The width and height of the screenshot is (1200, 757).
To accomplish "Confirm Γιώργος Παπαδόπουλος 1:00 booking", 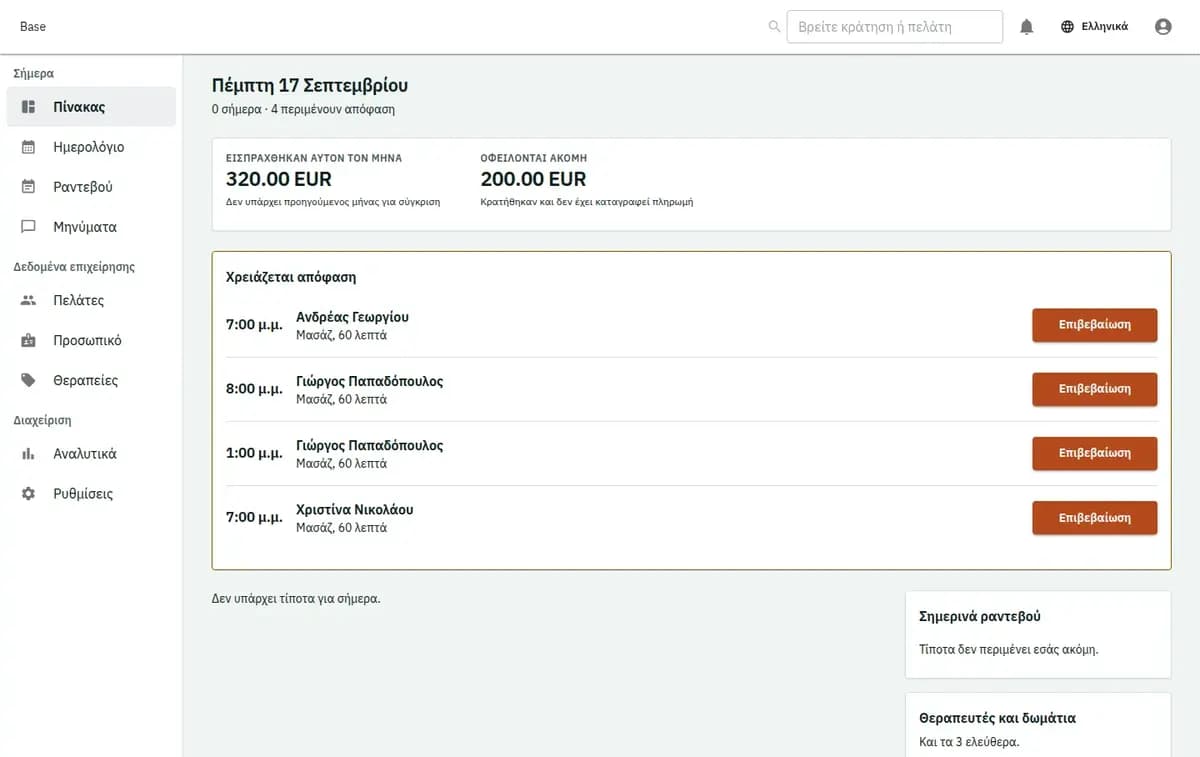I will click(1094, 453).
